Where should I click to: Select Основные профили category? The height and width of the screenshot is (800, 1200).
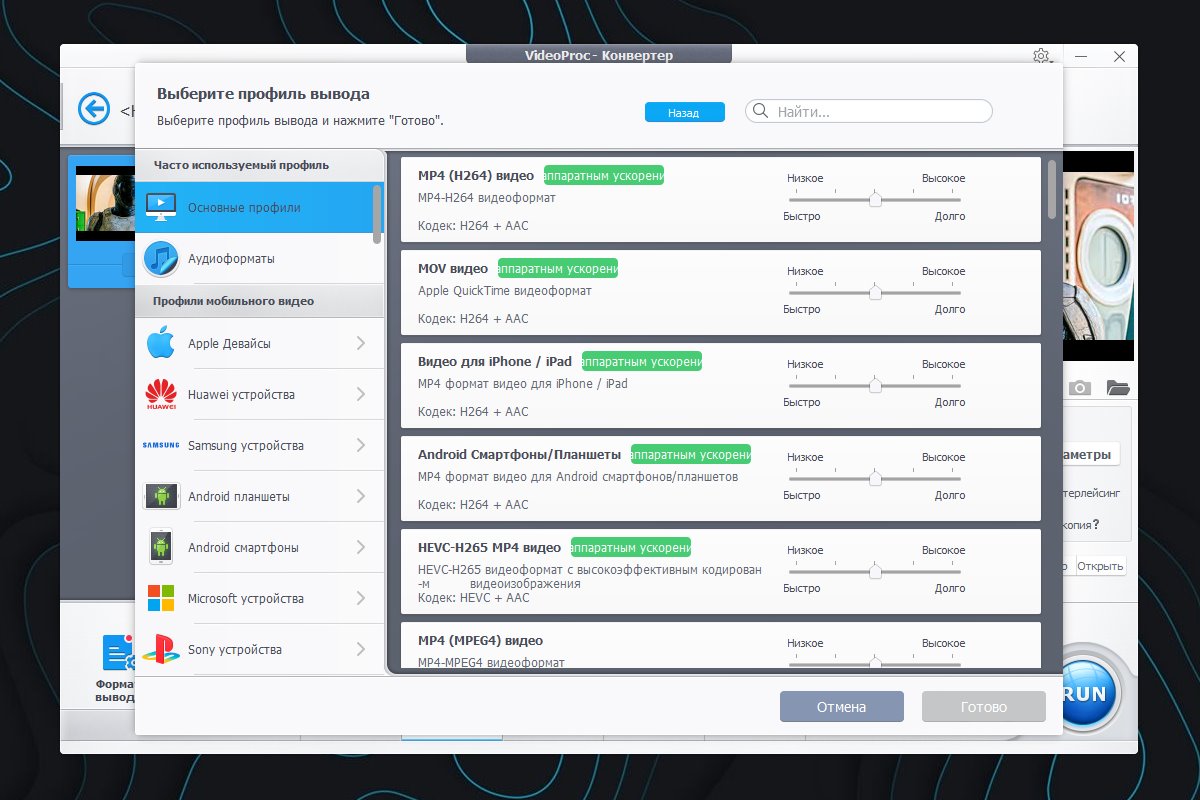click(x=244, y=208)
